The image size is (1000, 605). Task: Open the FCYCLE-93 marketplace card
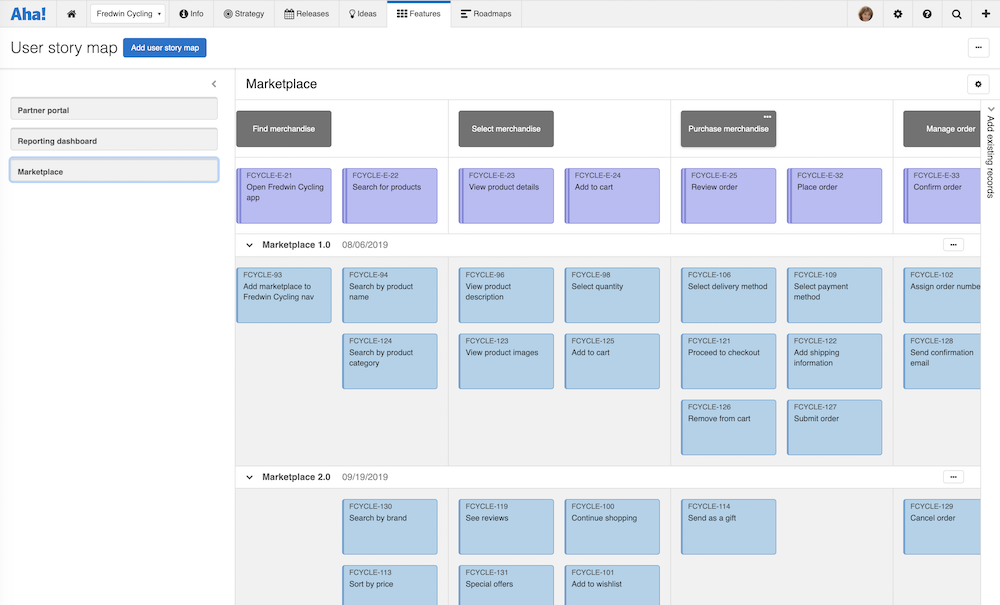283,295
